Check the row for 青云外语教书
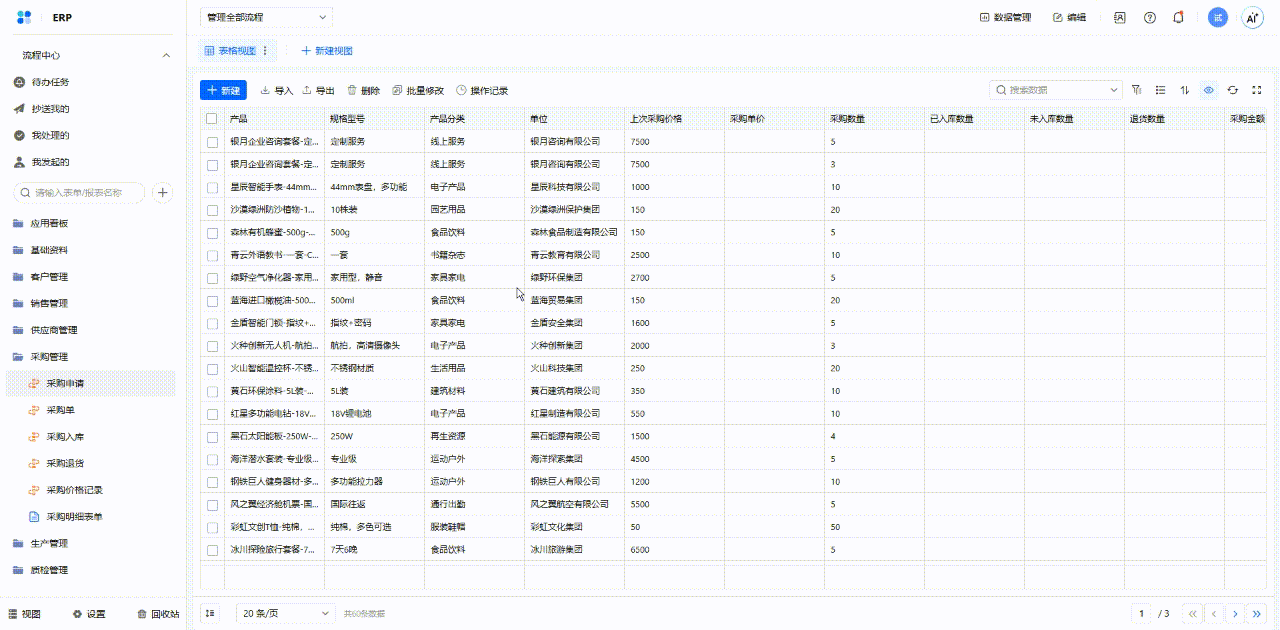 tap(212, 255)
